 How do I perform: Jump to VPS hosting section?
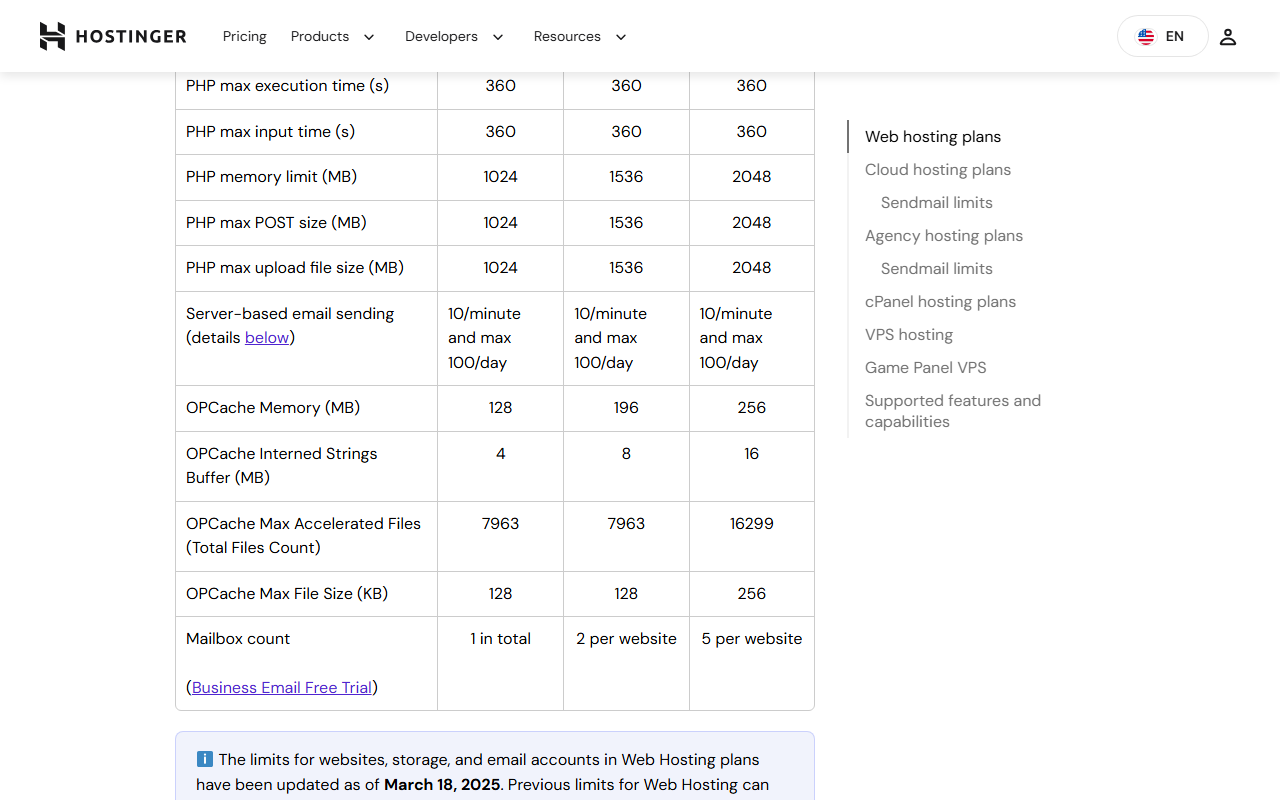tap(909, 335)
